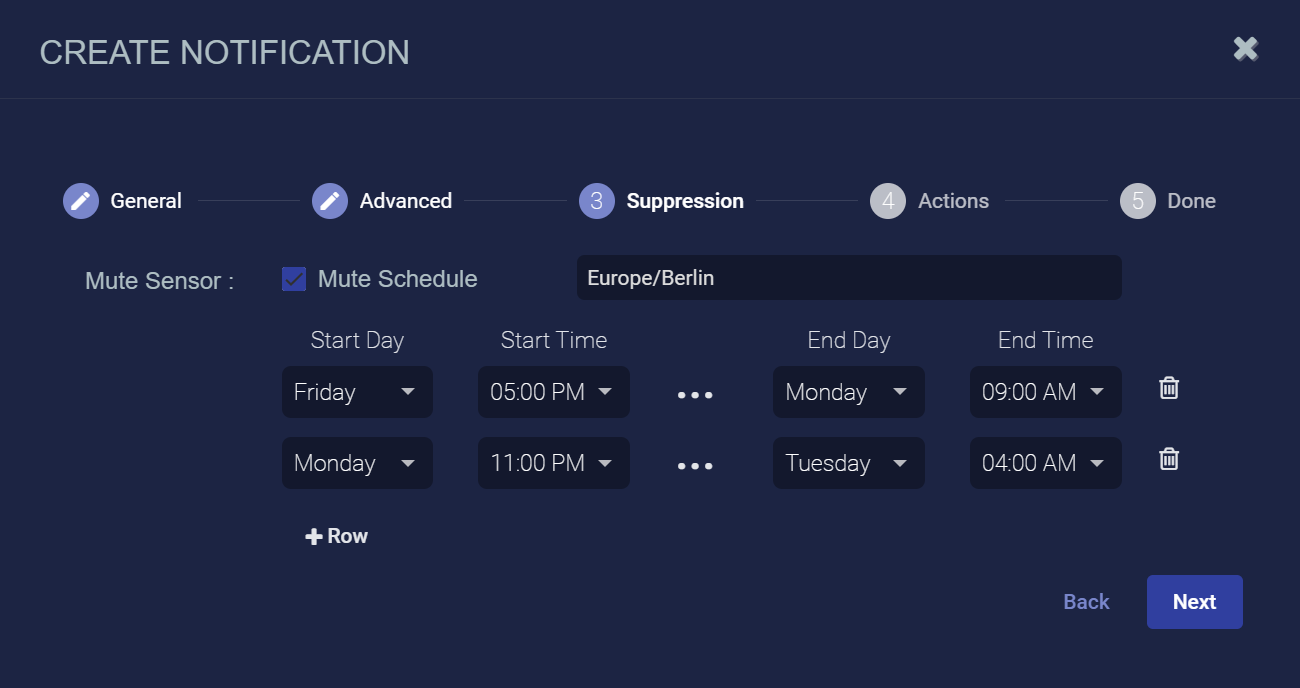
Task: Change the 04:00 AM end time
Action: [x=1045, y=463]
